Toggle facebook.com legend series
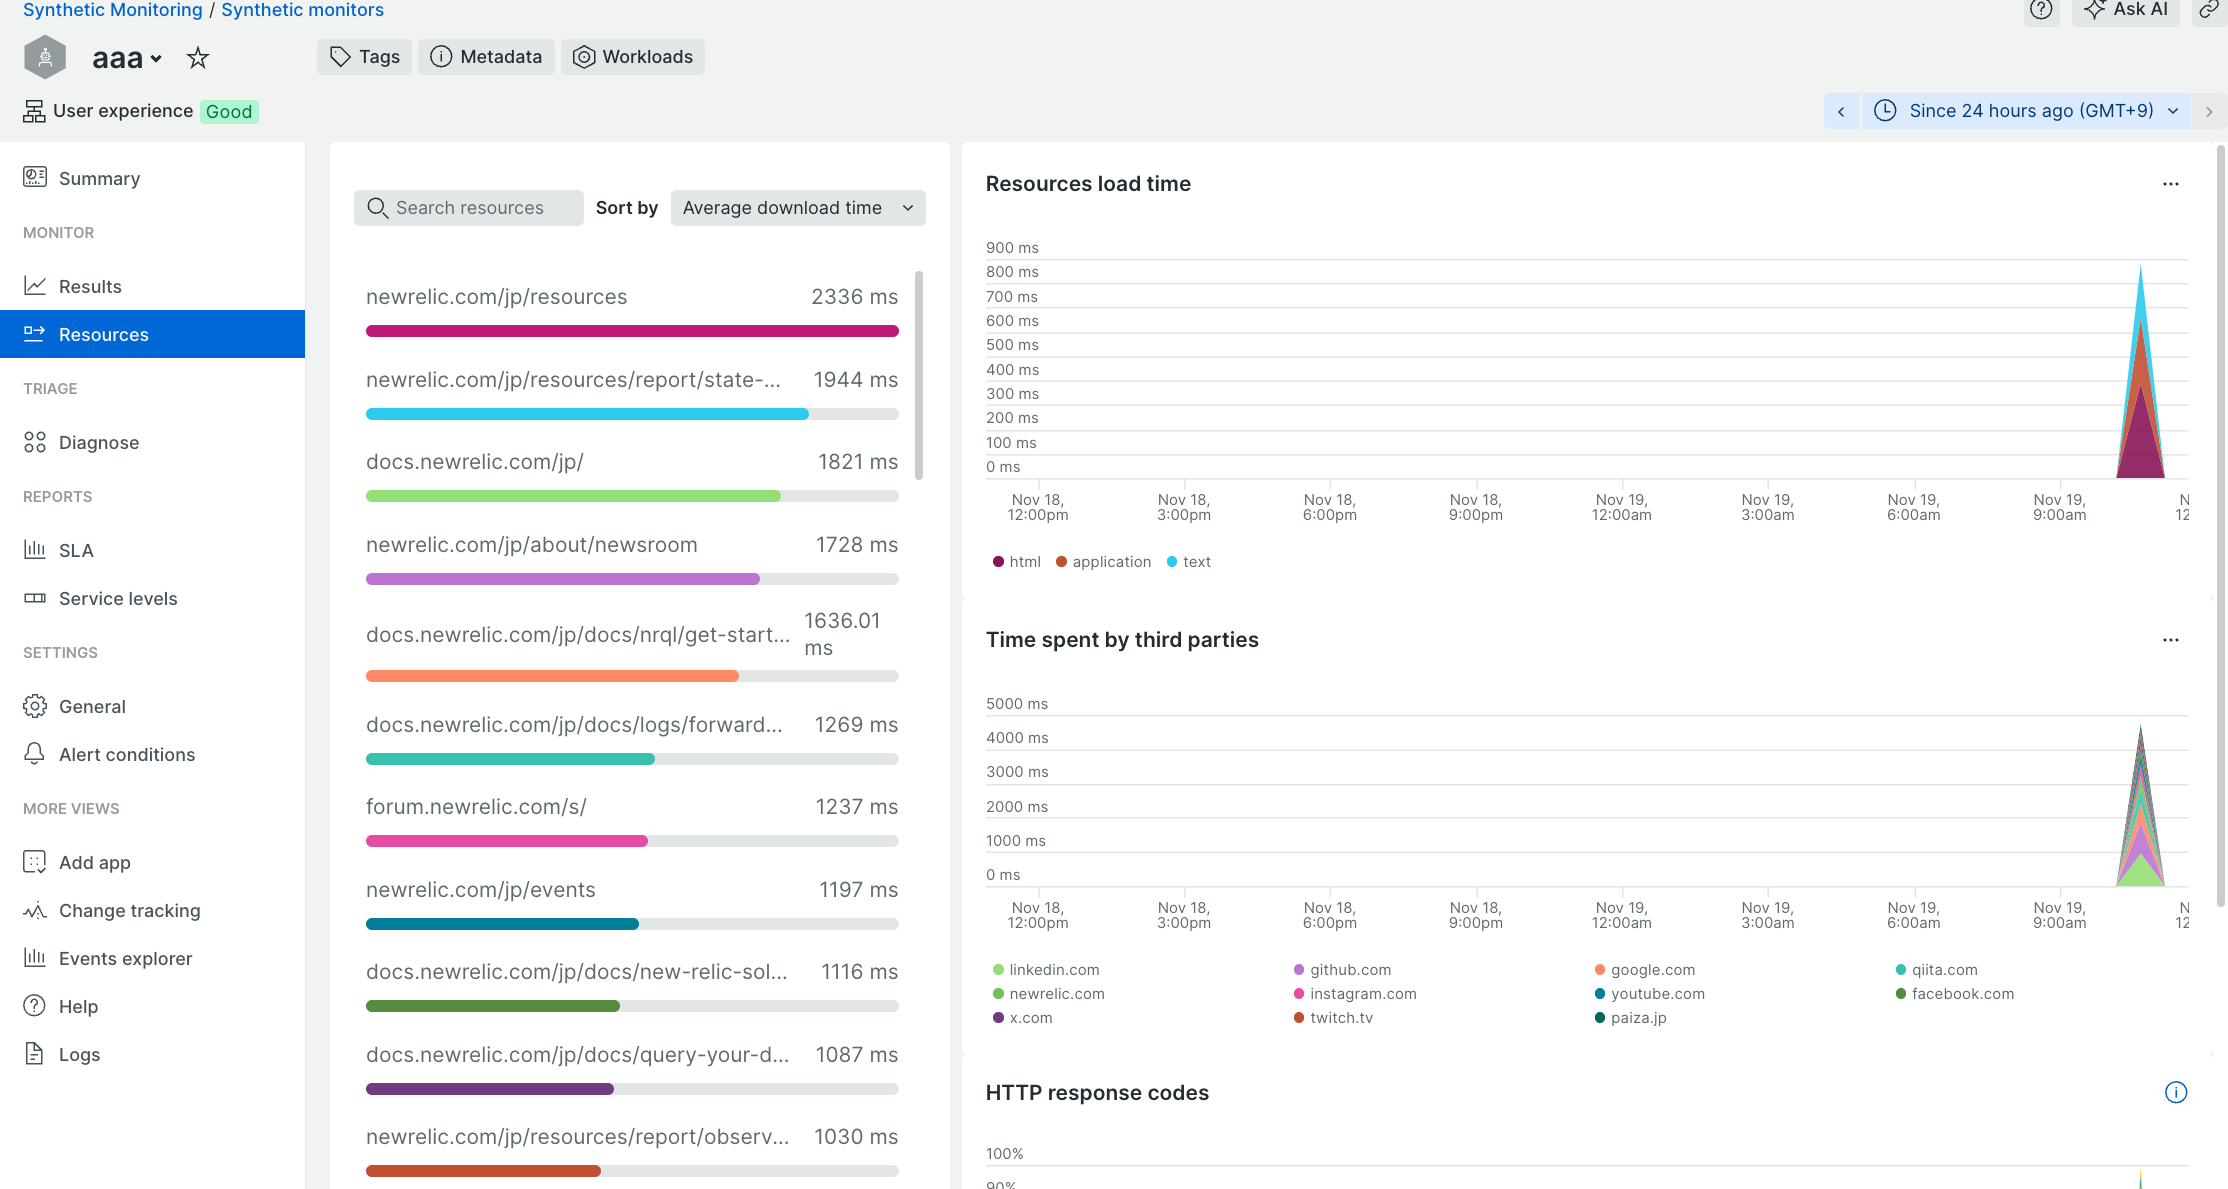2228x1189 pixels. [x=1955, y=994]
